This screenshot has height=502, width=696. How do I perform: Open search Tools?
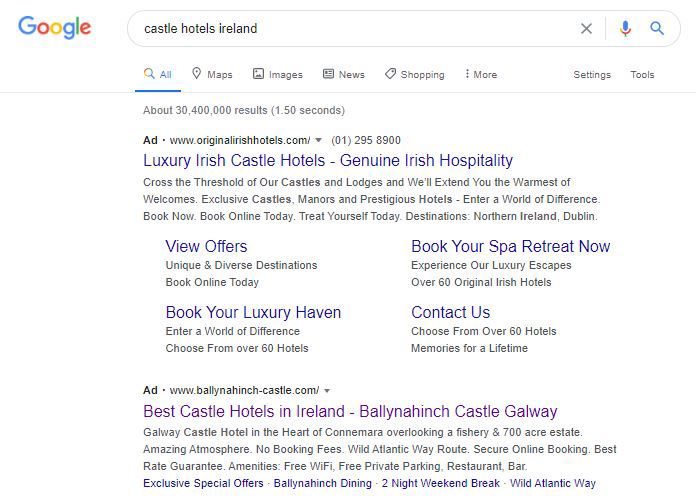click(x=642, y=75)
